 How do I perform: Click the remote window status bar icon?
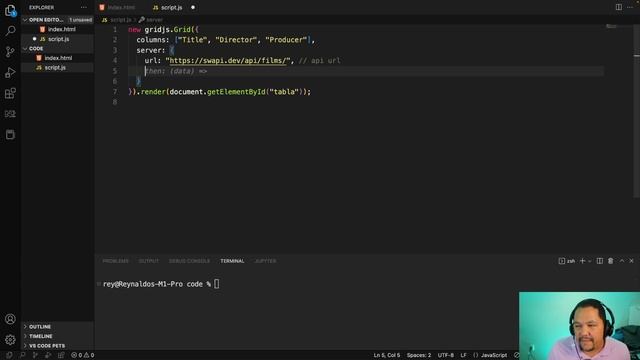(9, 355)
